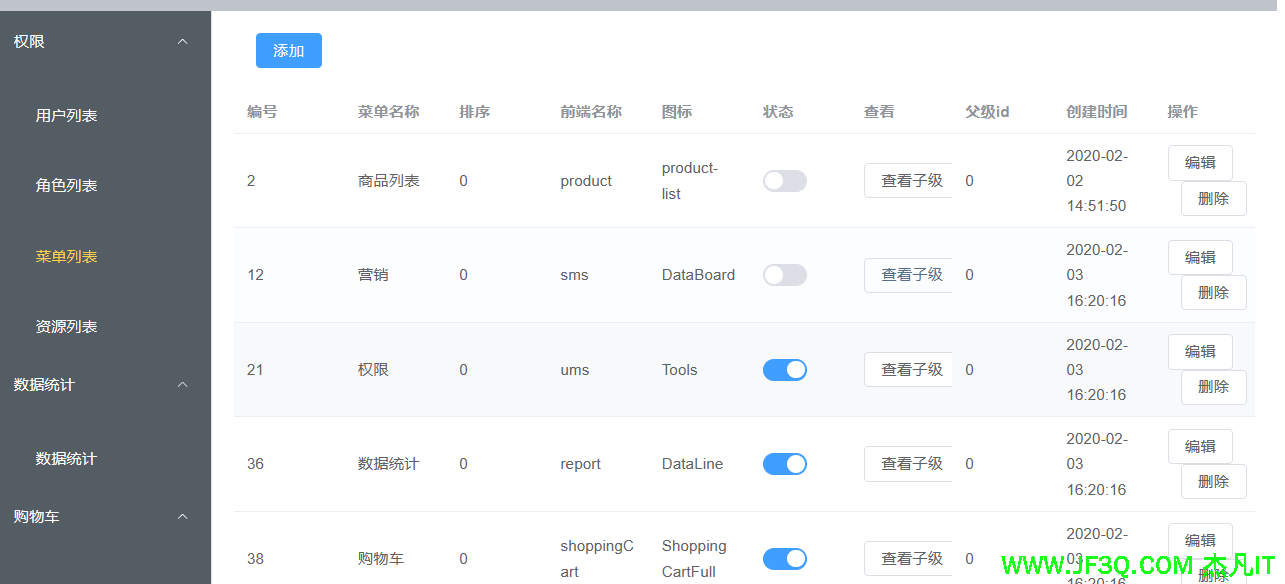1285x584 pixels.
Task: Edit the 权限 menu row
Action: tap(1199, 352)
